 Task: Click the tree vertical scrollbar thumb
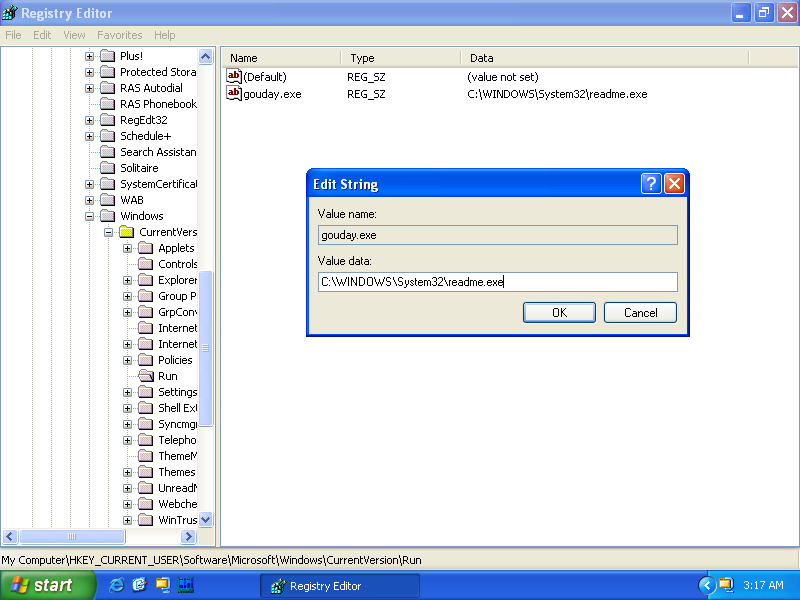tap(206, 348)
